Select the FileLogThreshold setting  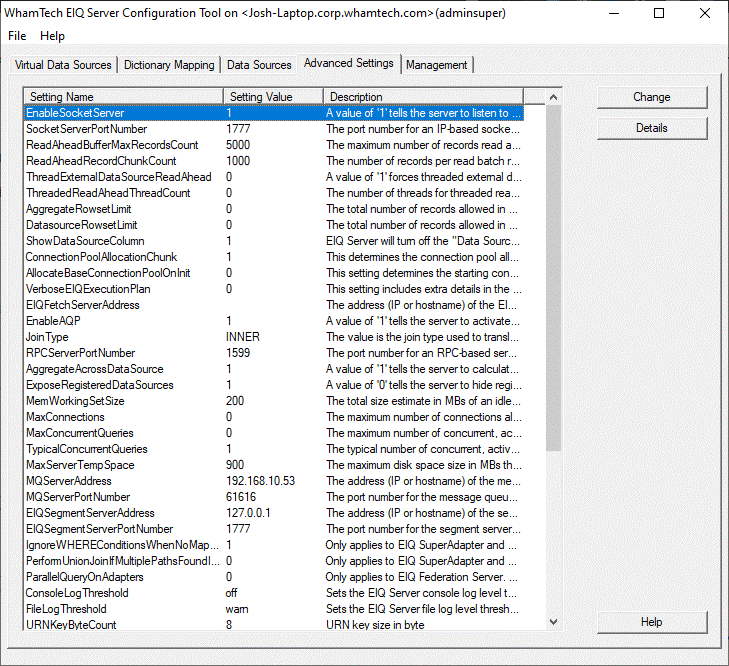click(274, 609)
